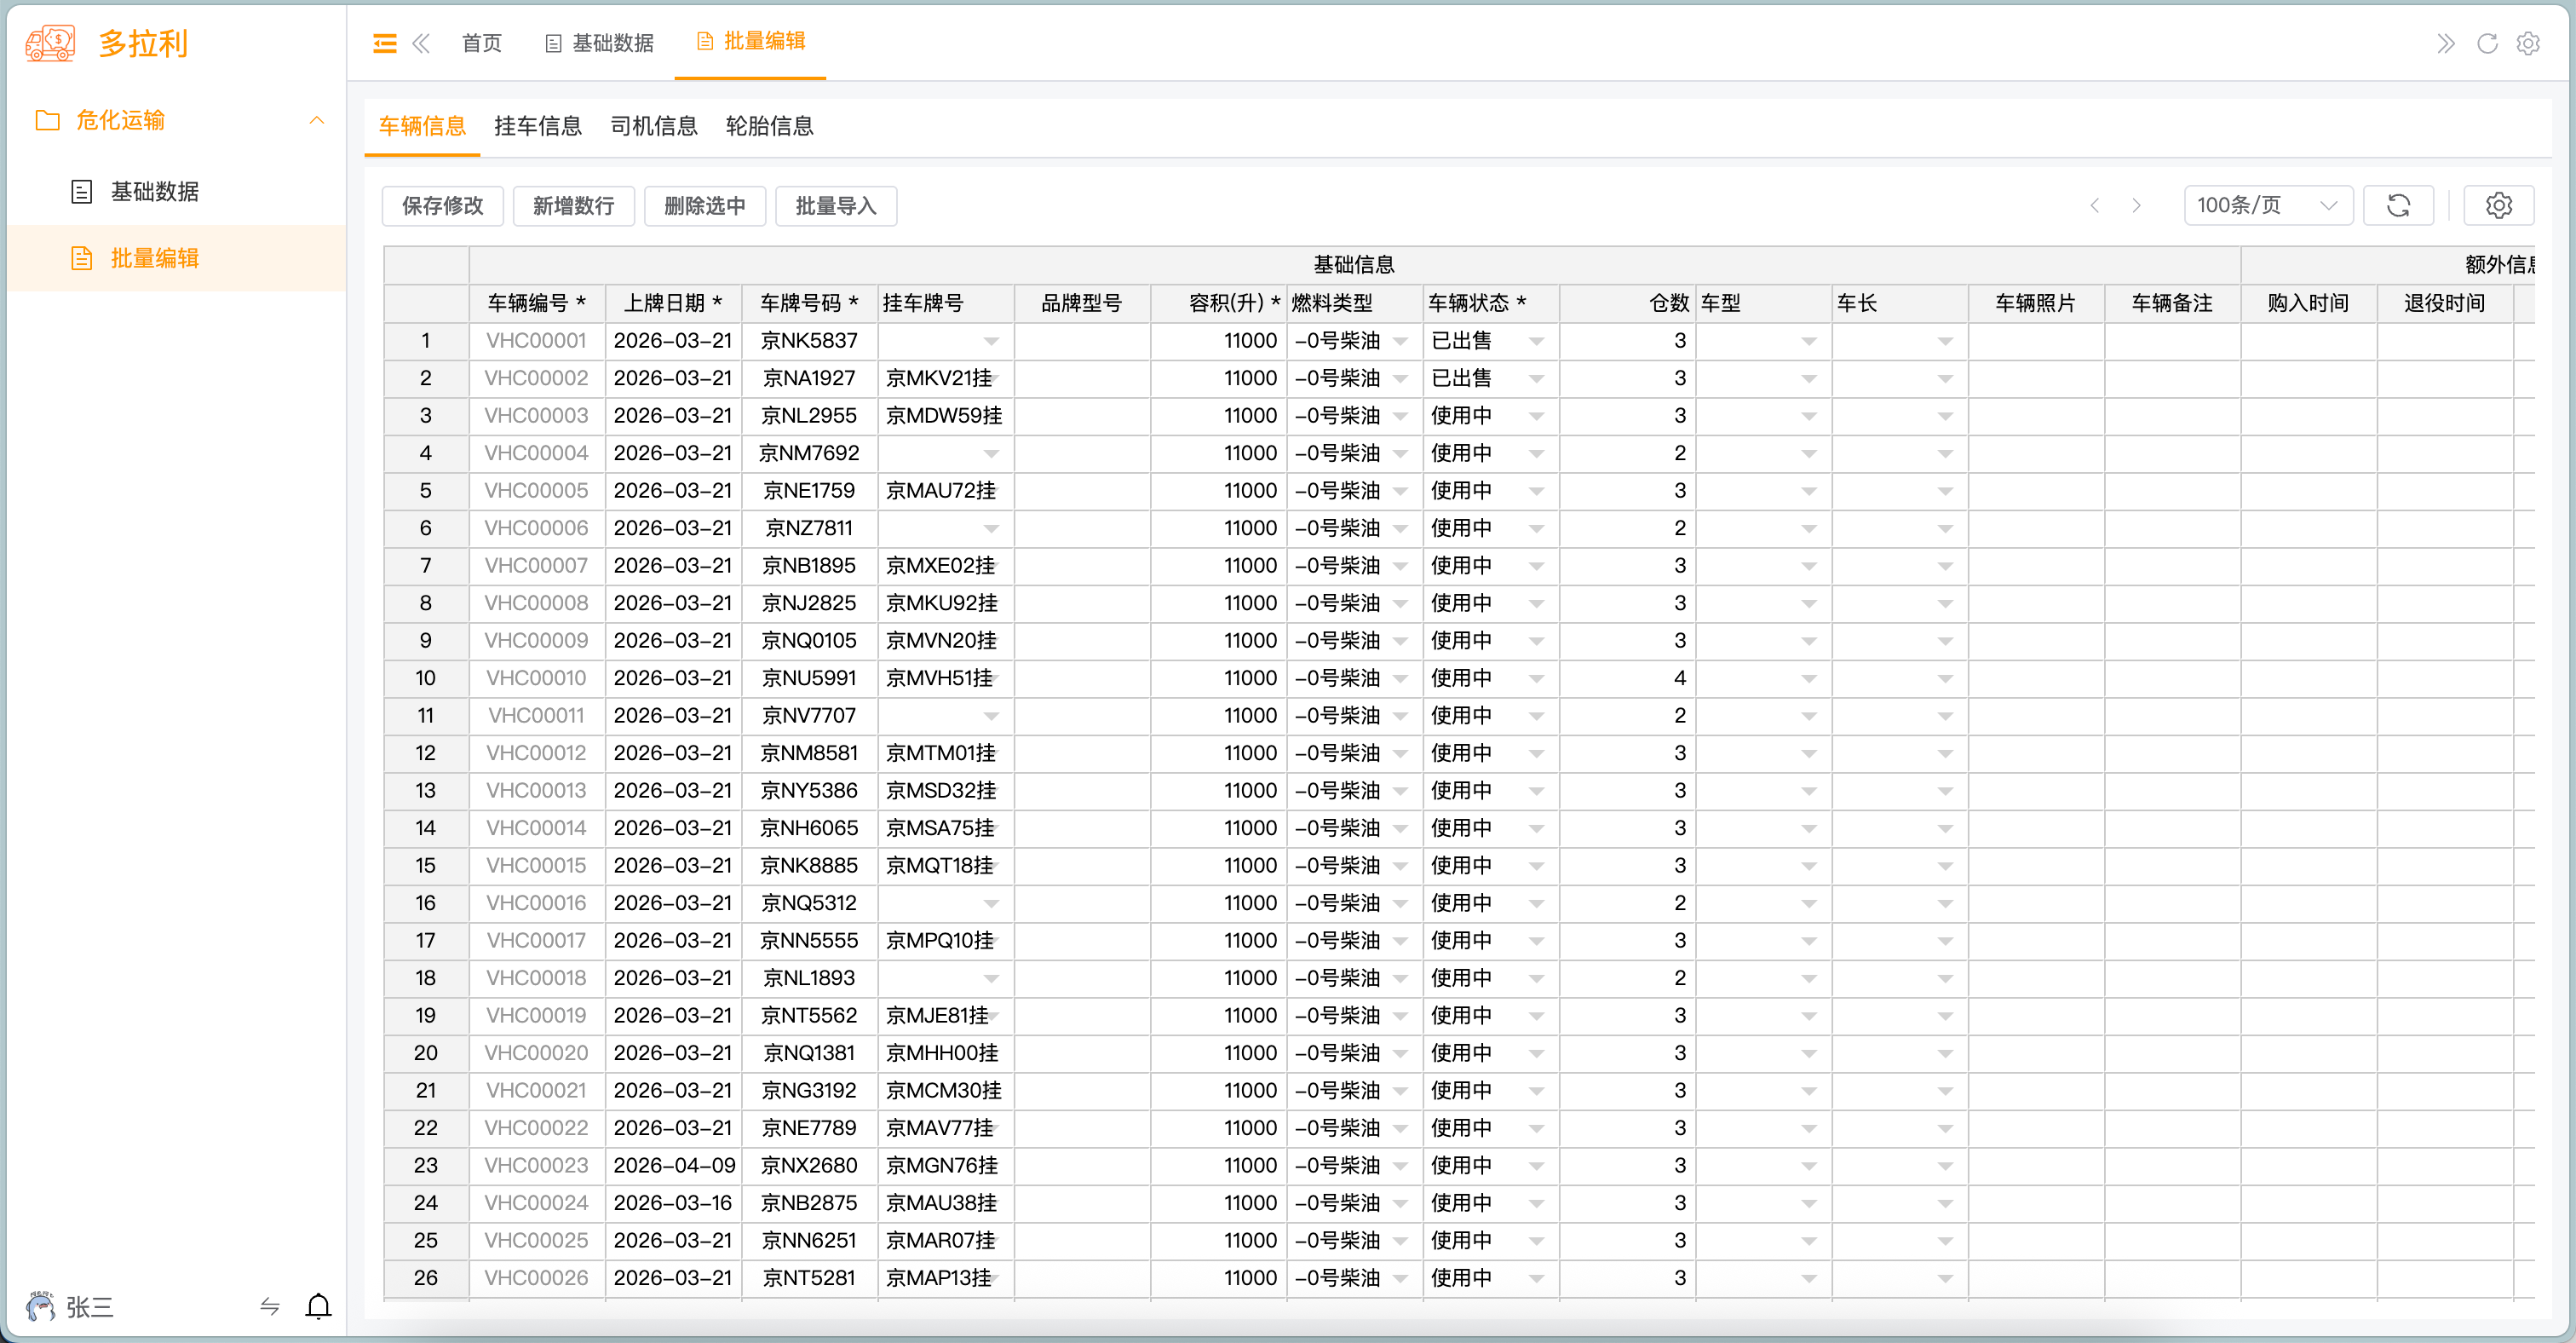Go to next page with right arrow

pos(2137,205)
